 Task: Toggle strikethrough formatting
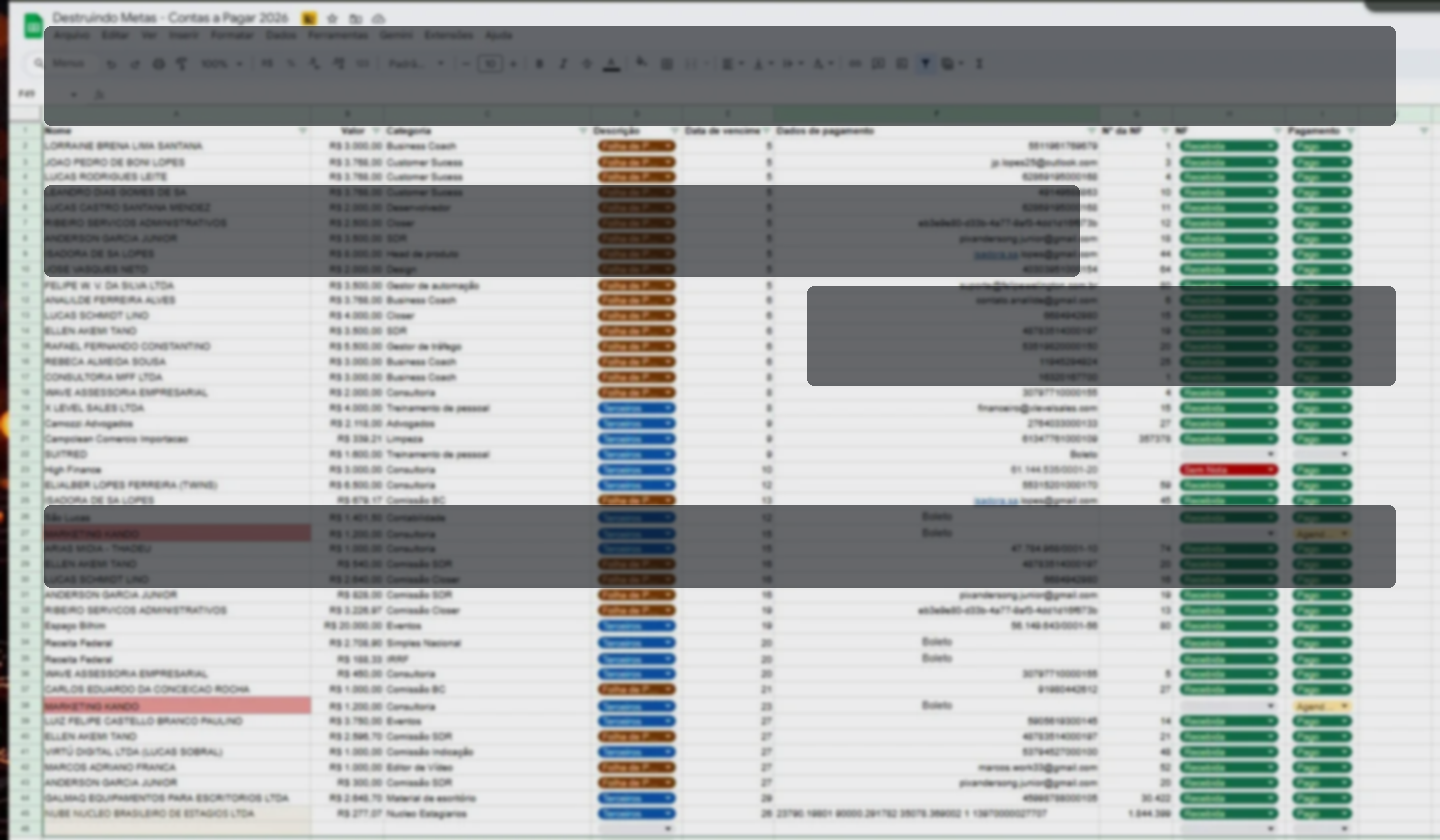pyautogui.click(x=587, y=64)
